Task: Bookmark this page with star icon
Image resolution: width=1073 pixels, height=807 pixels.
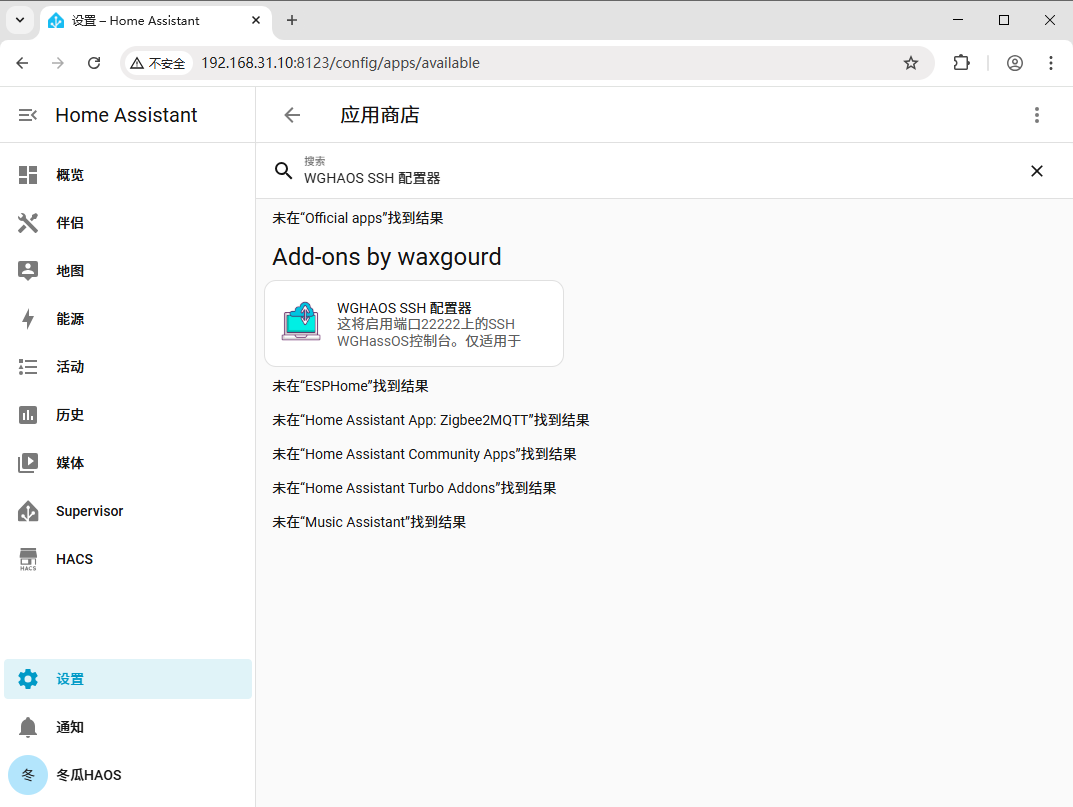Action: pyautogui.click(x=911, y=63)
